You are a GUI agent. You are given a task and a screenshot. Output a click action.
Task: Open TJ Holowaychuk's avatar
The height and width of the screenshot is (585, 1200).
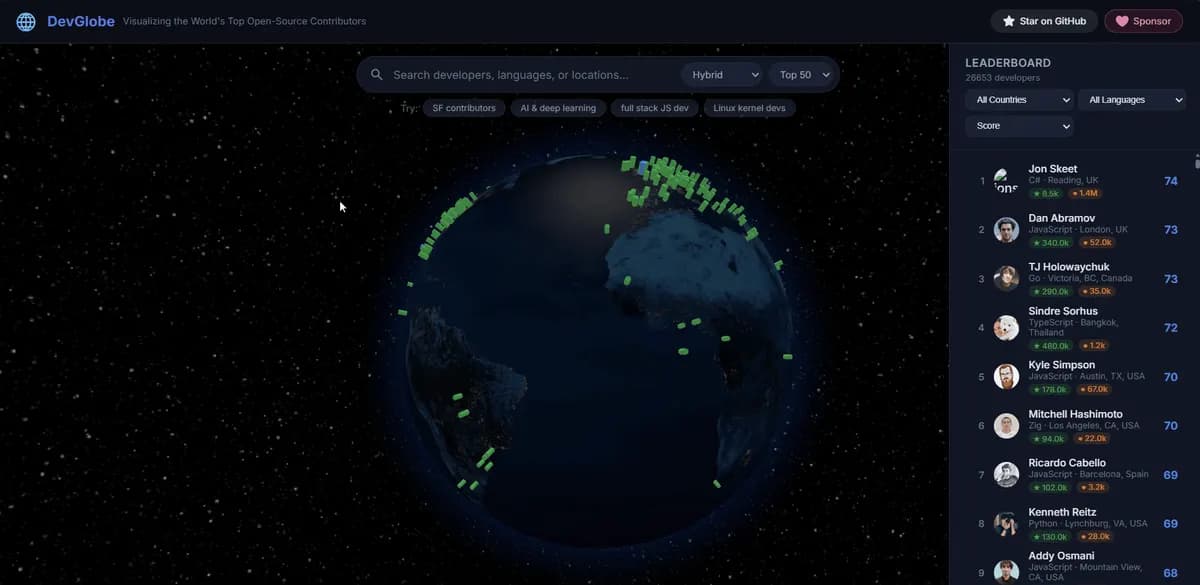click(1006, 279)
